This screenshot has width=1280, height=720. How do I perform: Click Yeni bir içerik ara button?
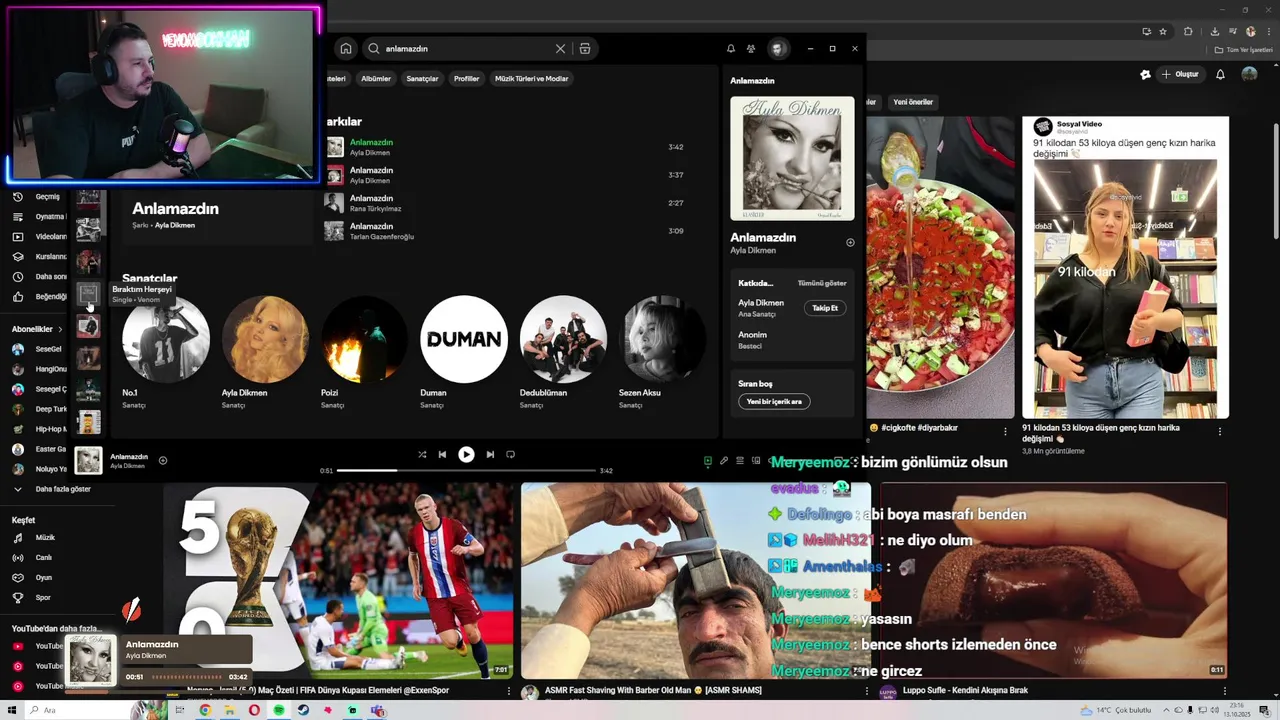click(x=774, y=401)
